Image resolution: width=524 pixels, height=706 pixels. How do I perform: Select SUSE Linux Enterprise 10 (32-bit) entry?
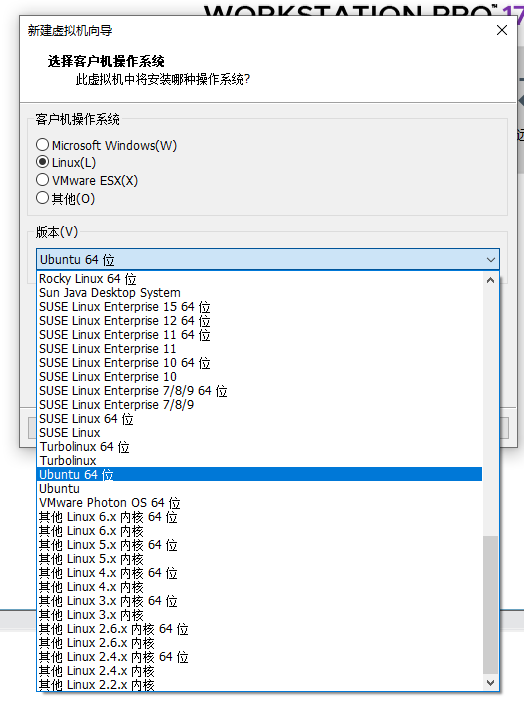(260, 376)
